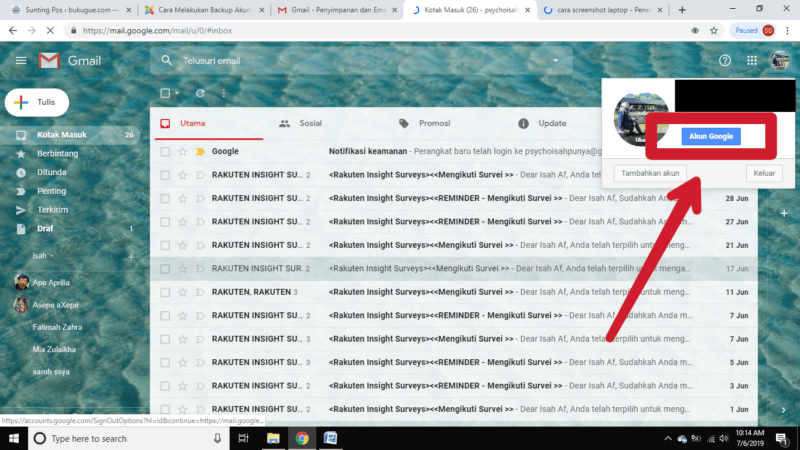Mark the 3 Jun RAKUTEN email important

(200, 386)
